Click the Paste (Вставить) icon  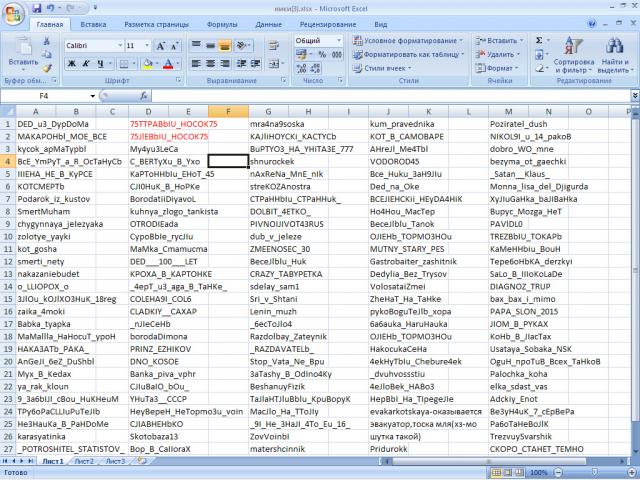click(x=22, y=50)
